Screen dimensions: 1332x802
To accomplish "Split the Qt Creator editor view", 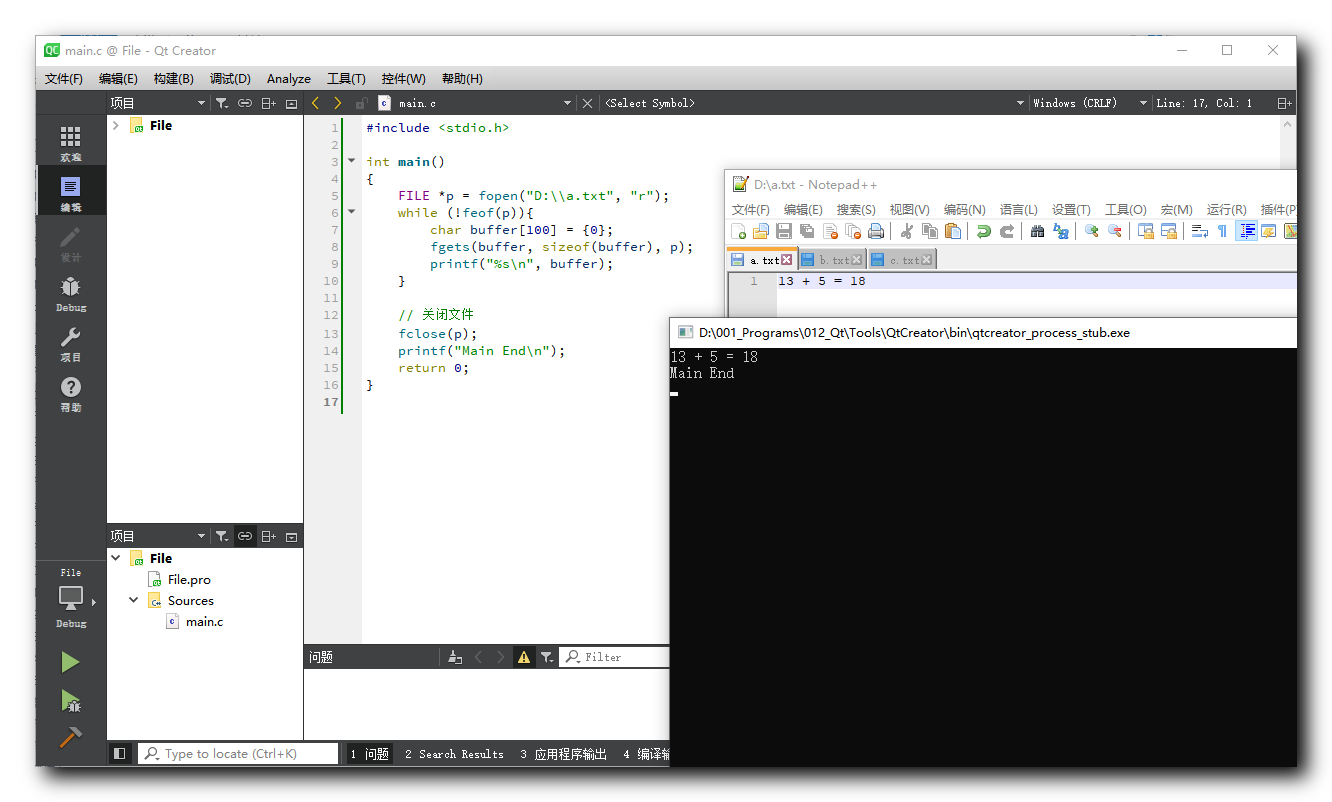I will 1284,103.
